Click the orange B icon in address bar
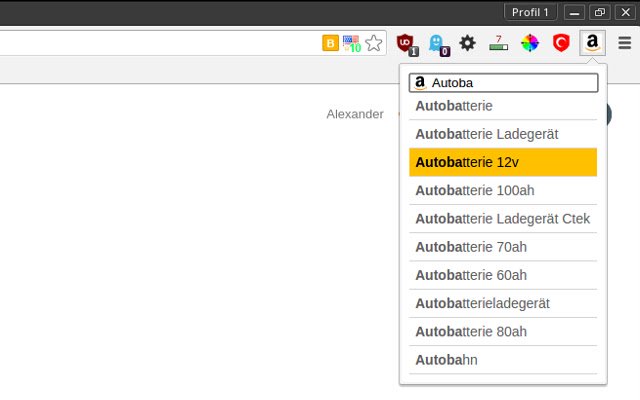 (330, 43)
